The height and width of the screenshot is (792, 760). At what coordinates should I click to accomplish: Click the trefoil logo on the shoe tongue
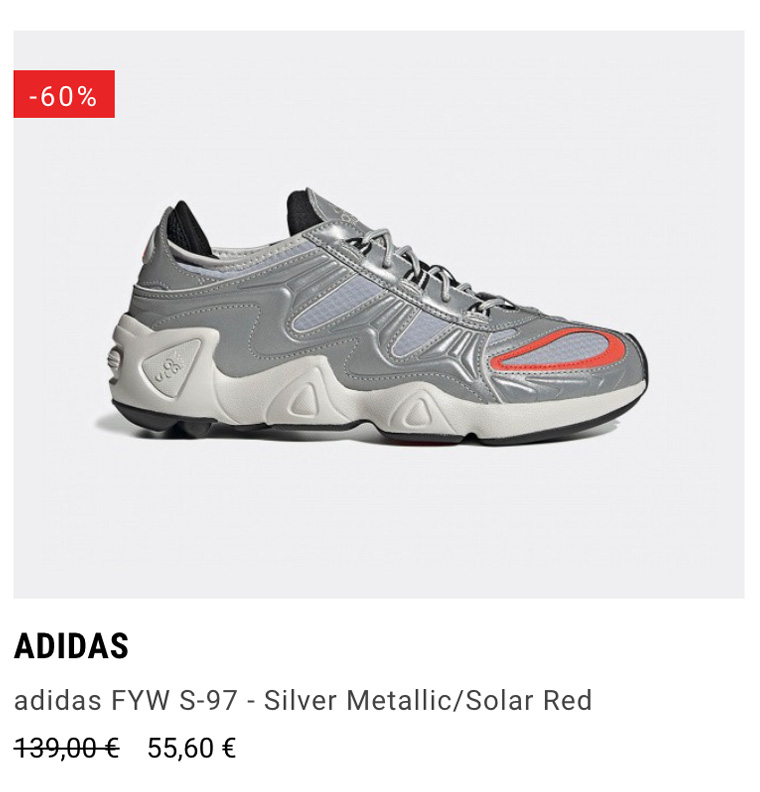point(346,211)
